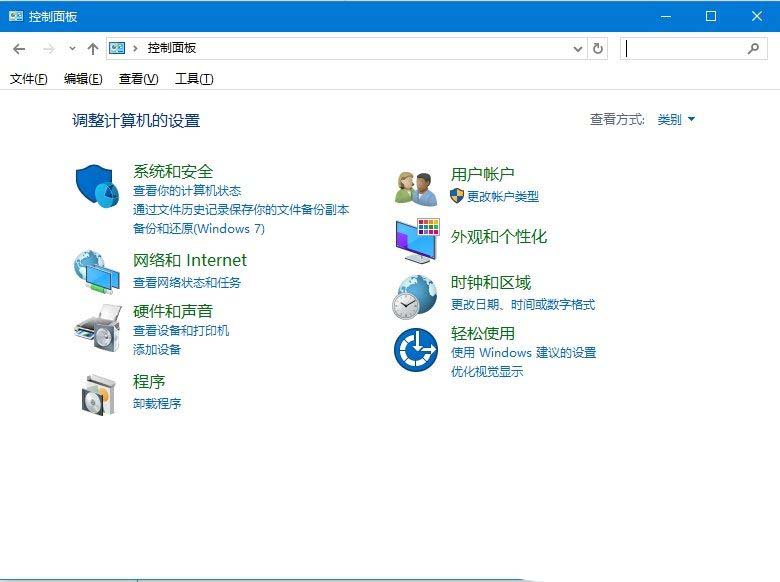Minimize the Control Panel window
This screenshot has width=780, height=582.
(x=666, y=16)
